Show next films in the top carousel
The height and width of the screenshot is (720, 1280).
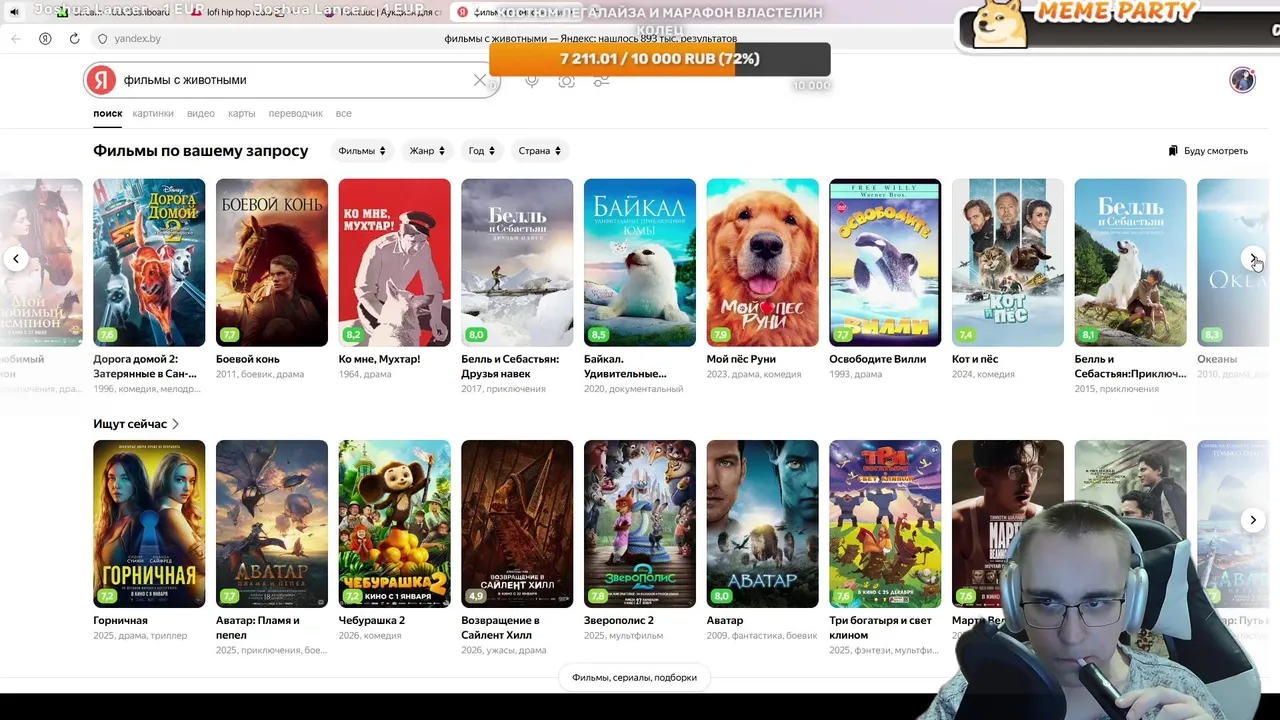[x=1253, y=259]
